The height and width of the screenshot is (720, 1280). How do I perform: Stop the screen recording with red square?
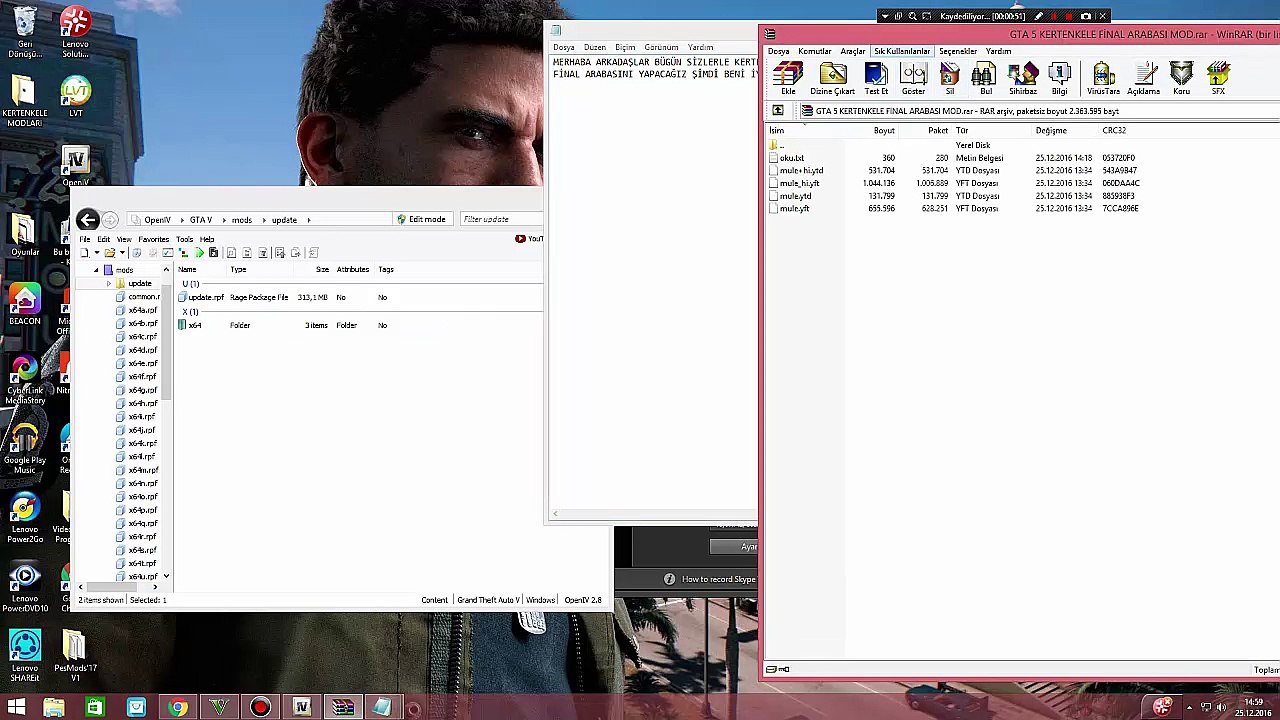pyautogui.click(x=1070, y=16)
